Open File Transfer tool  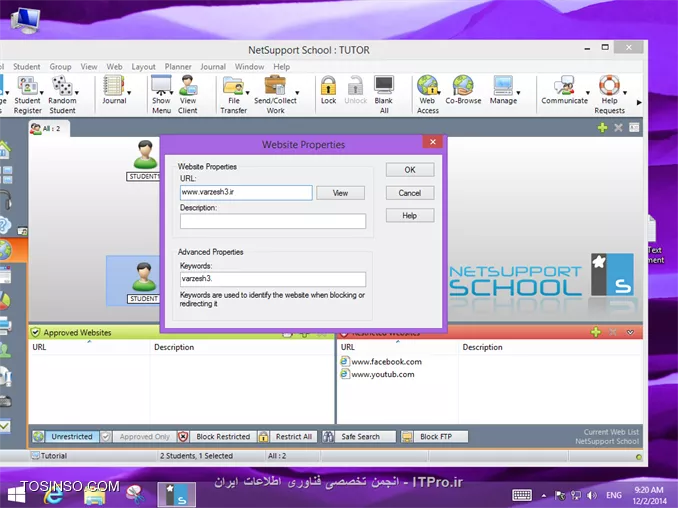coord(233,94)
